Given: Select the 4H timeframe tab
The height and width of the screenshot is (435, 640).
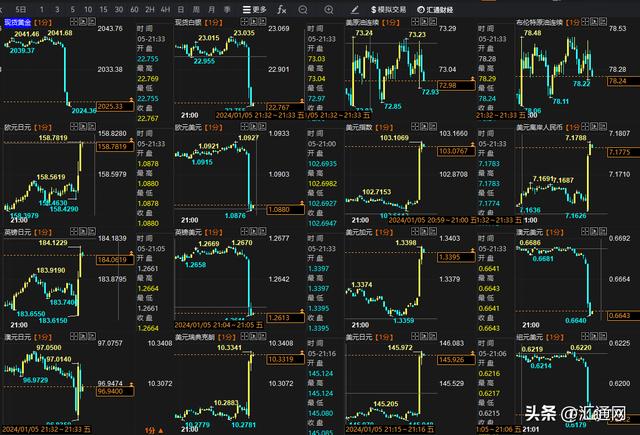Looking at the screenshot, I should tap(164, 8).
